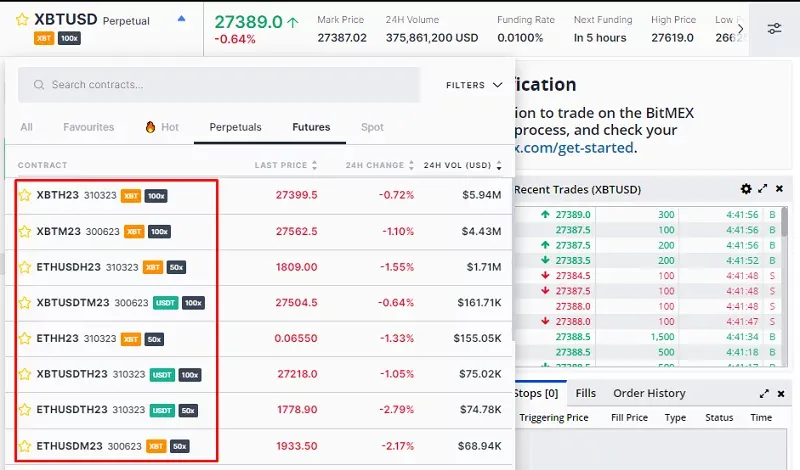The image size is (800, 470).
Task: Expand the order history panel
Action: point(764,393)
